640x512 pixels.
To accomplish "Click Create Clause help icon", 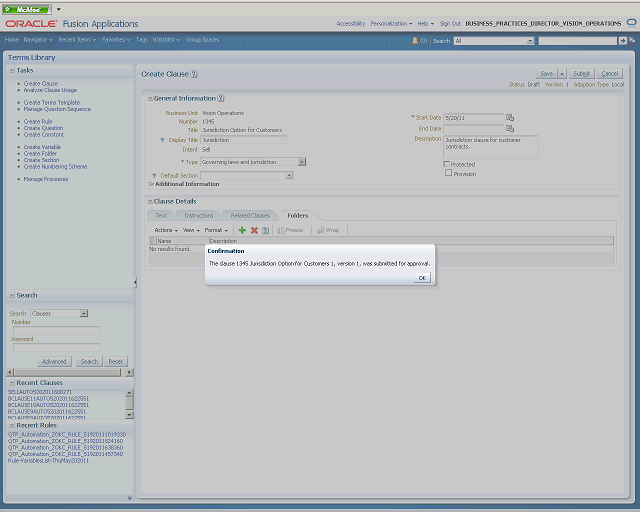I will 194,74.
